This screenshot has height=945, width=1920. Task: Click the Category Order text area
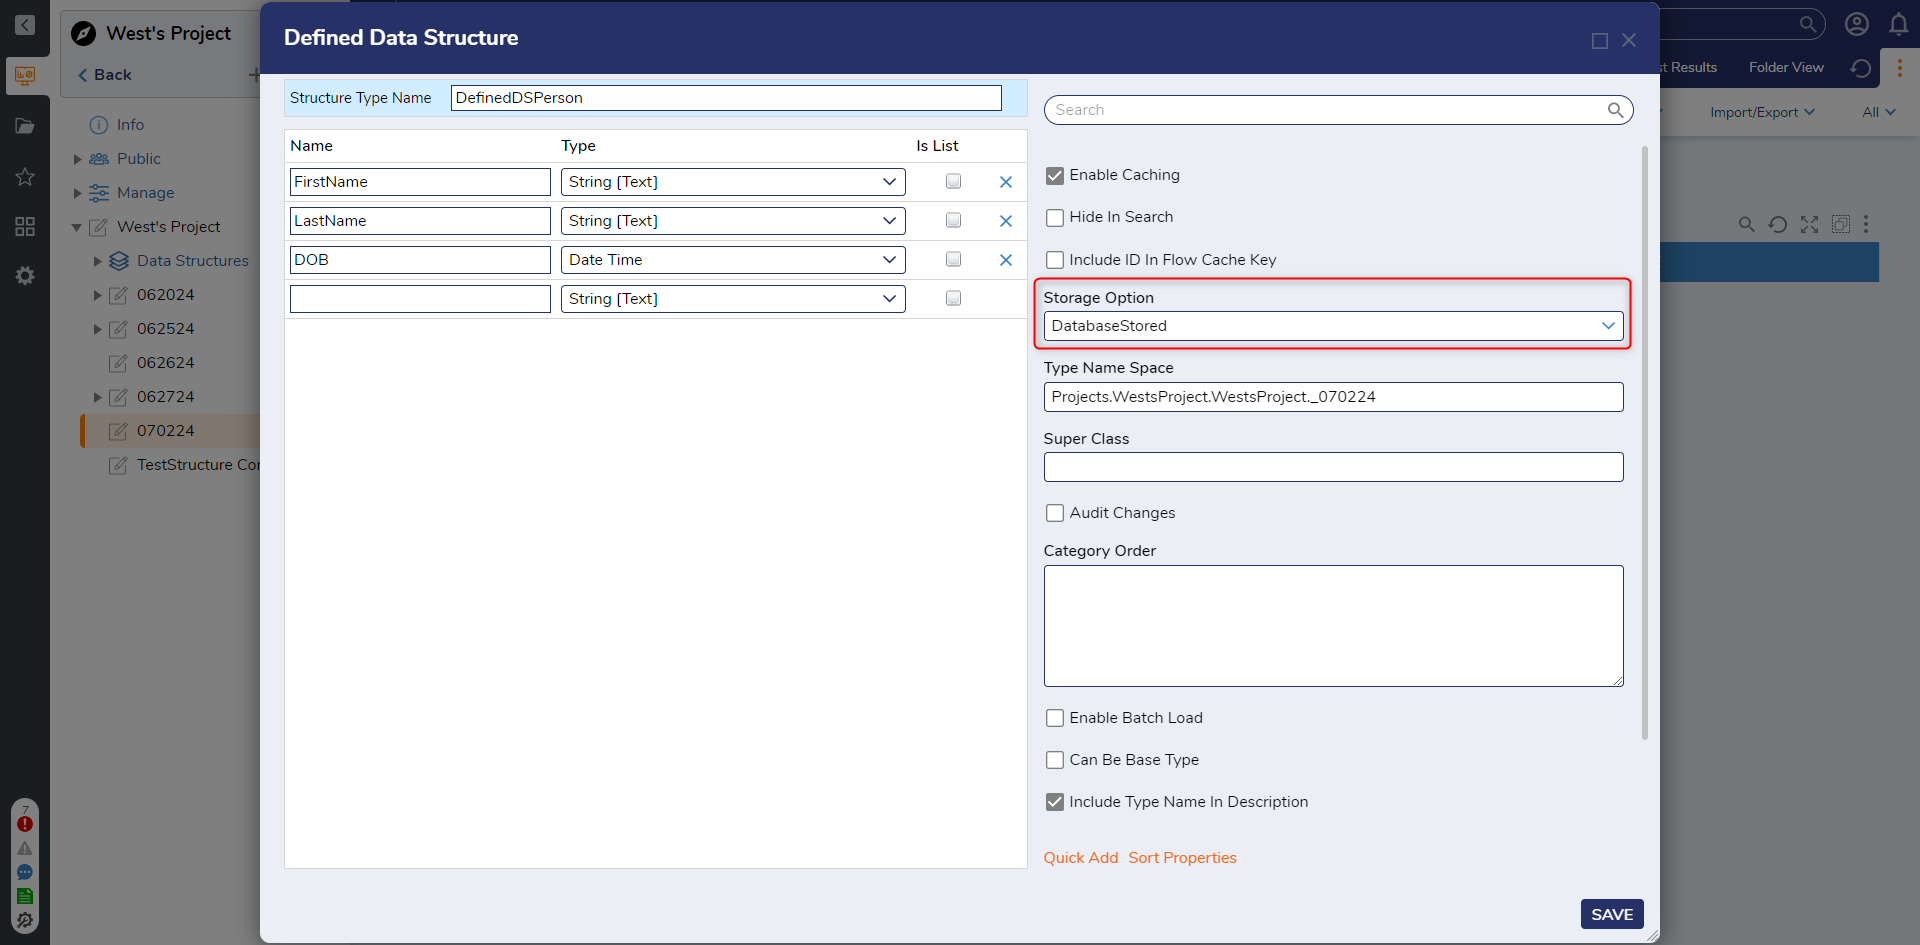pyautogui.click(x=1333, y=626)
